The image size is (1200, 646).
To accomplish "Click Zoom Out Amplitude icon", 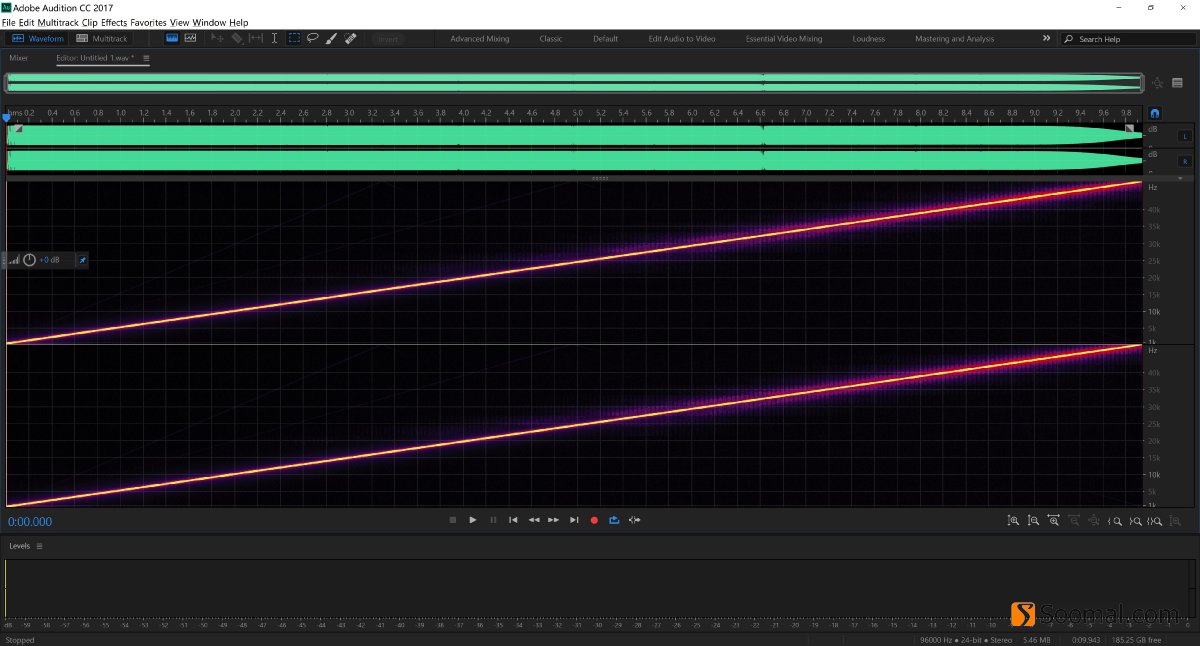I will click(1033, 520).
